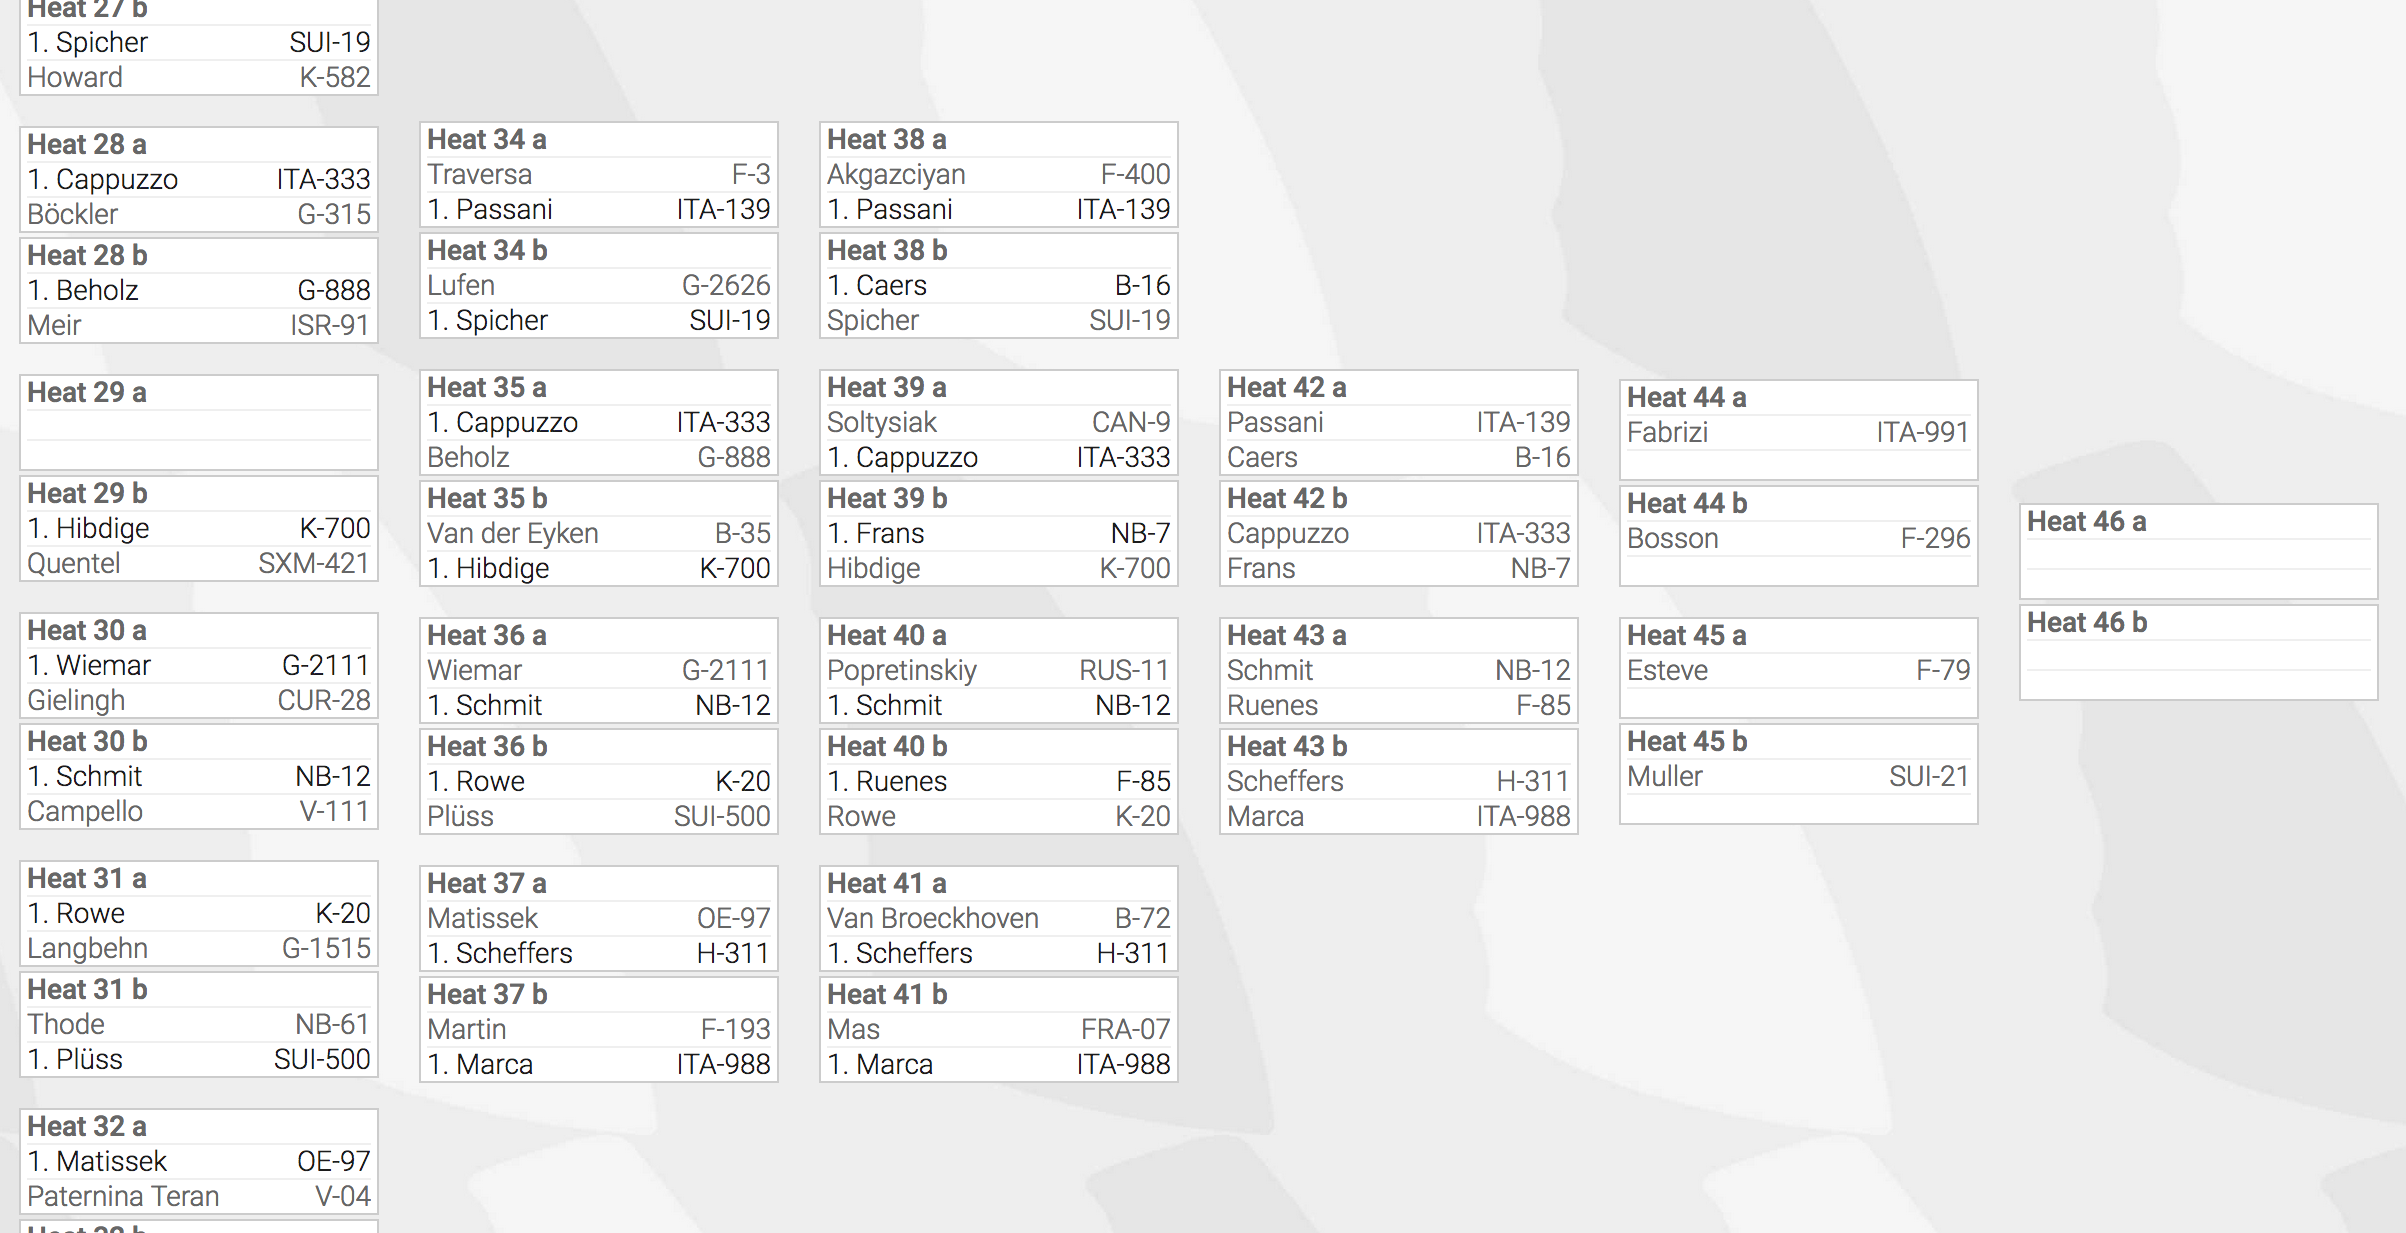Select Hibdige K-700 in Heat 29 b
The height and width of the screenshot is (1233, 2406).
[199, 529]
